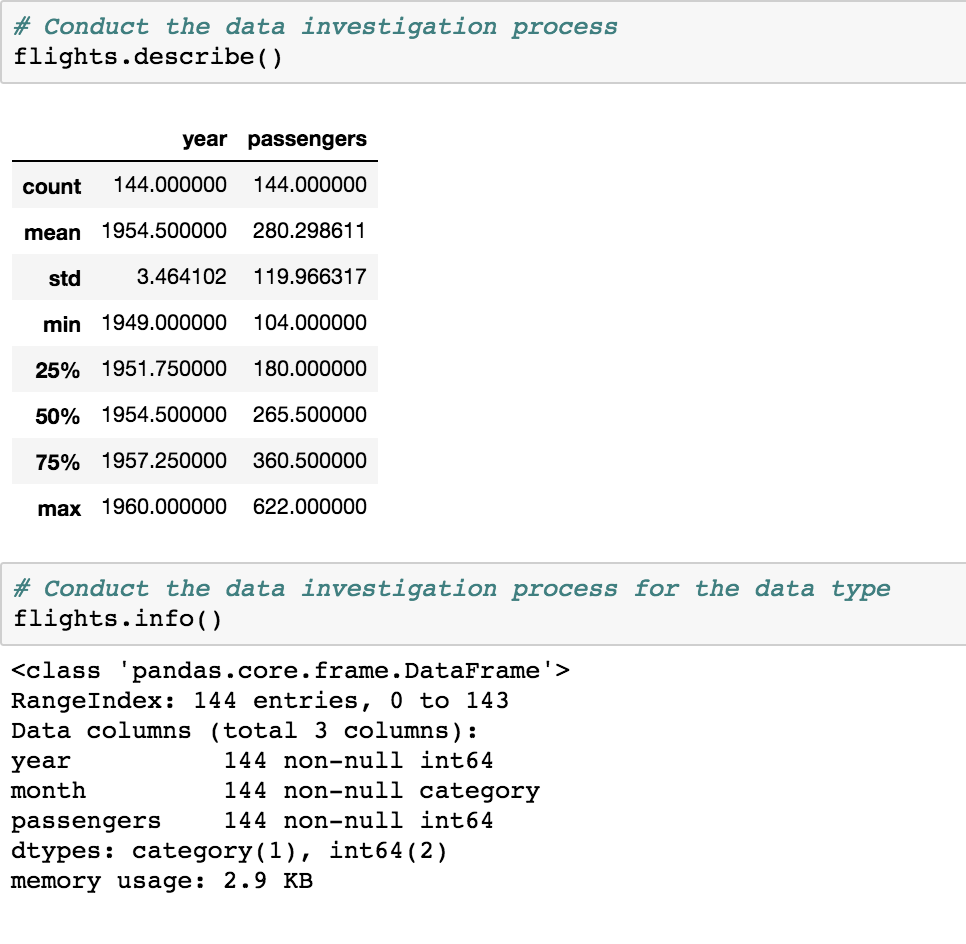Click the min row label
966x944 pixels.
pyautogui.click(x=63, y=323)
